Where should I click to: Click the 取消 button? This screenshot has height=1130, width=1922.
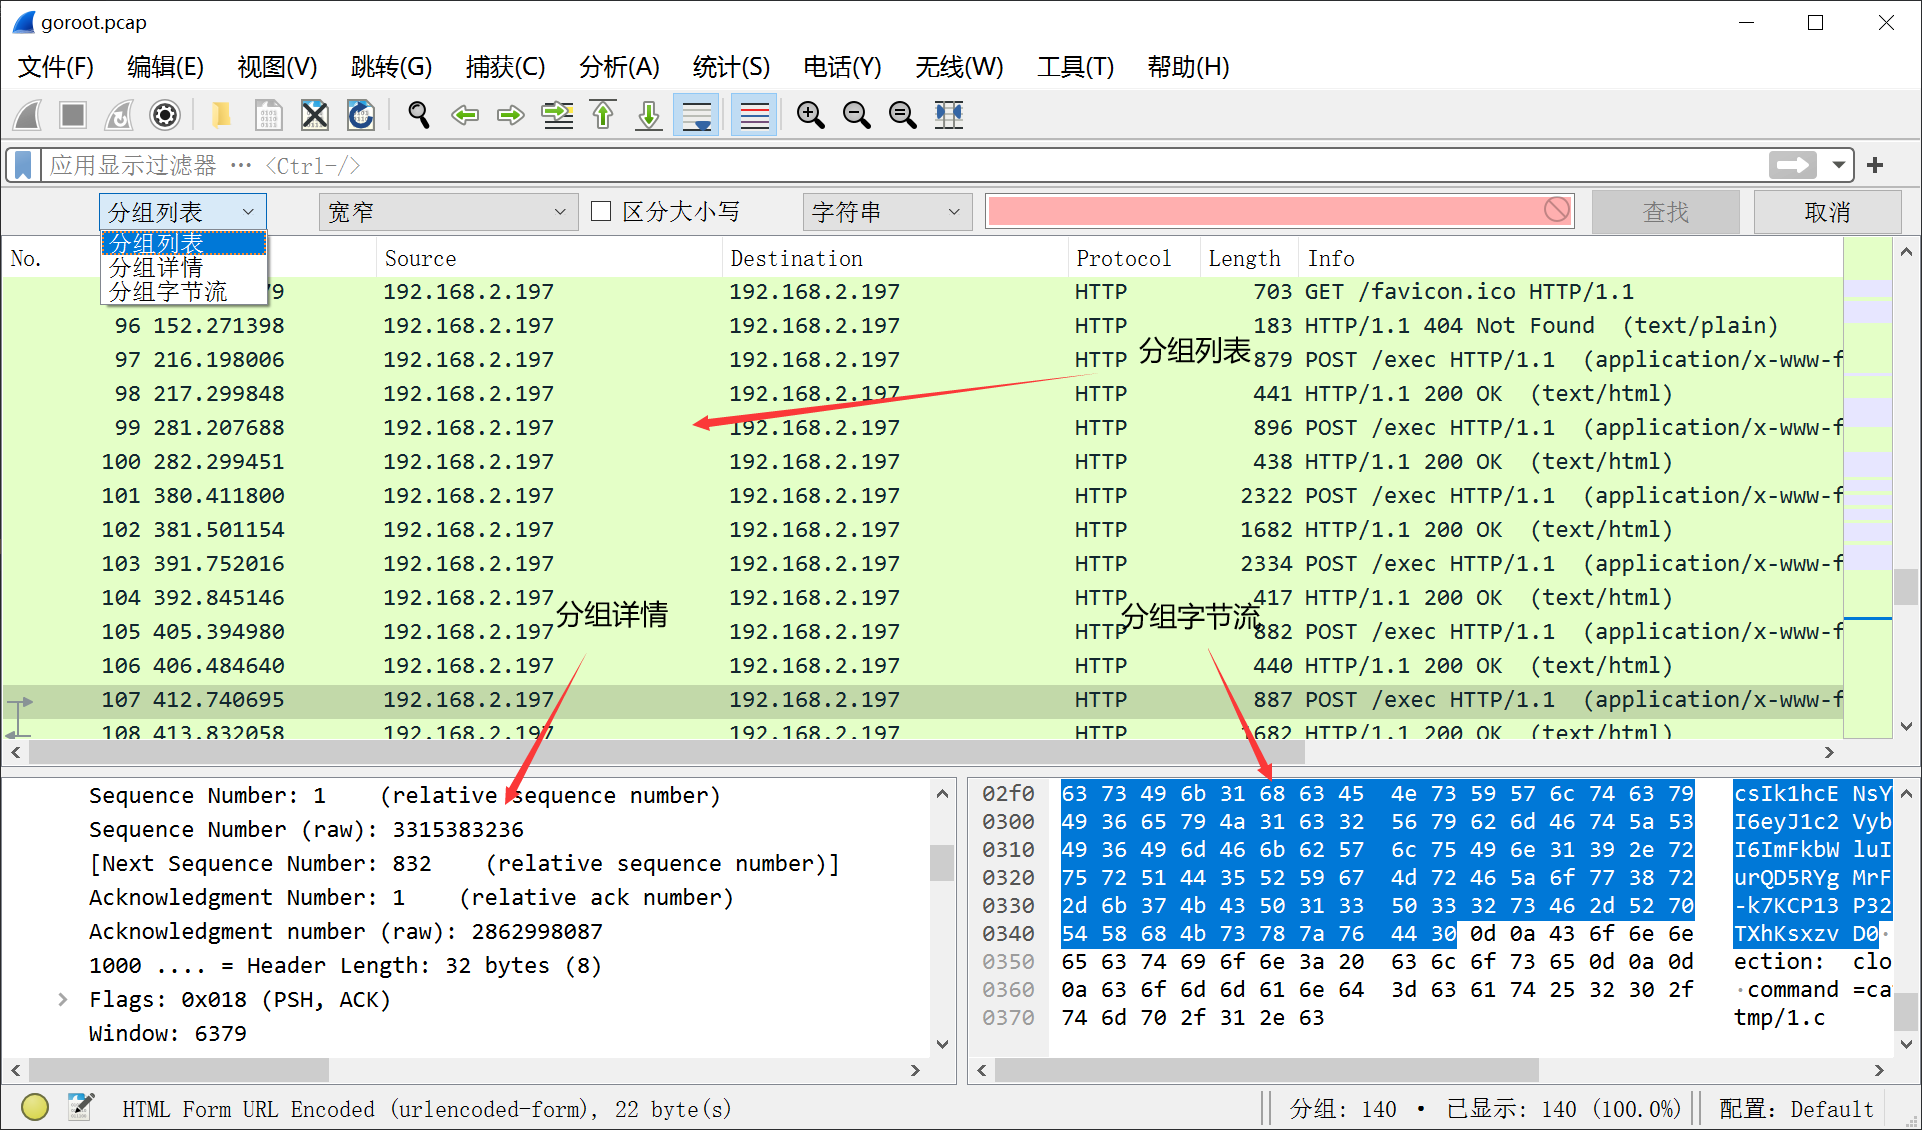coord(1826,212)
